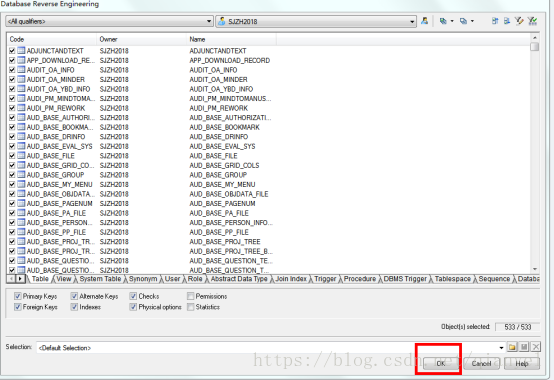Click the list scrollbar up arrow
554x380 pixels.
535,37
